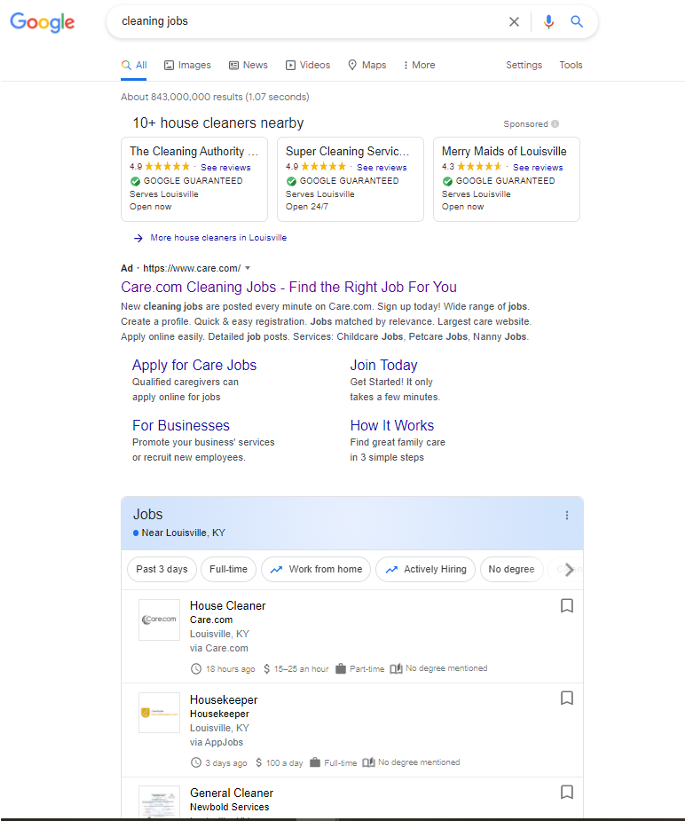Screen dimensions: 686x822
Task: Show more job filters with right chevron
Action: click(x=569, y=569)
